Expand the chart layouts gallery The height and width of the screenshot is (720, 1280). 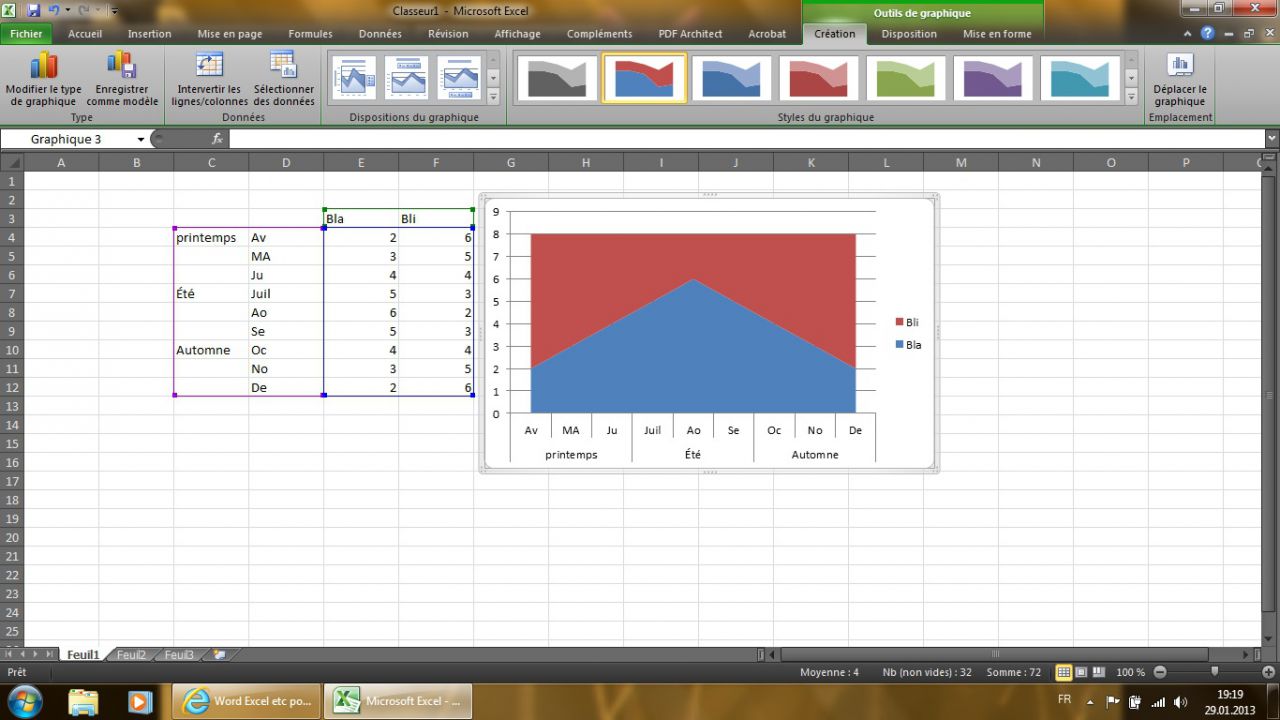493,97
